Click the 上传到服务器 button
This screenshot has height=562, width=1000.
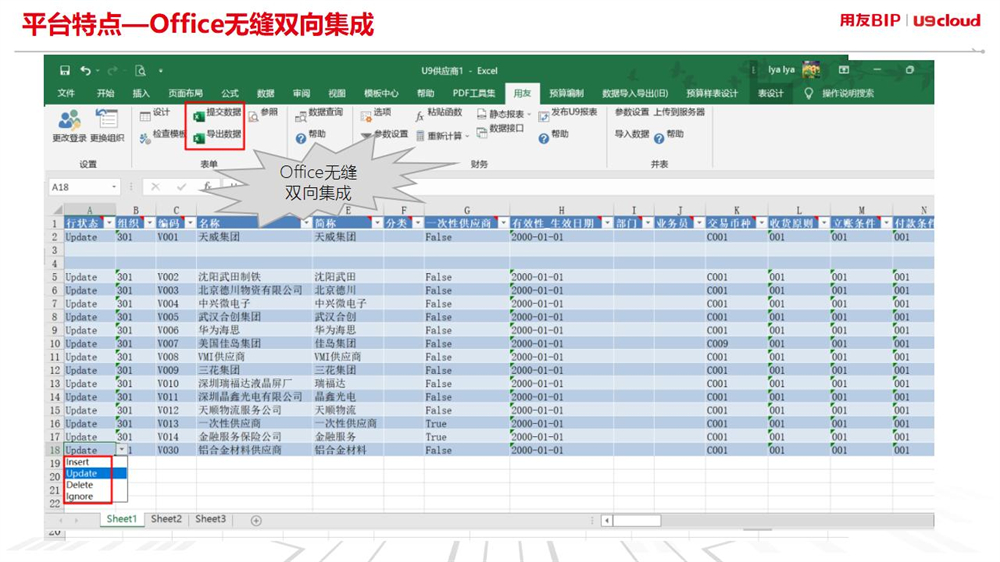pos(679,112)
